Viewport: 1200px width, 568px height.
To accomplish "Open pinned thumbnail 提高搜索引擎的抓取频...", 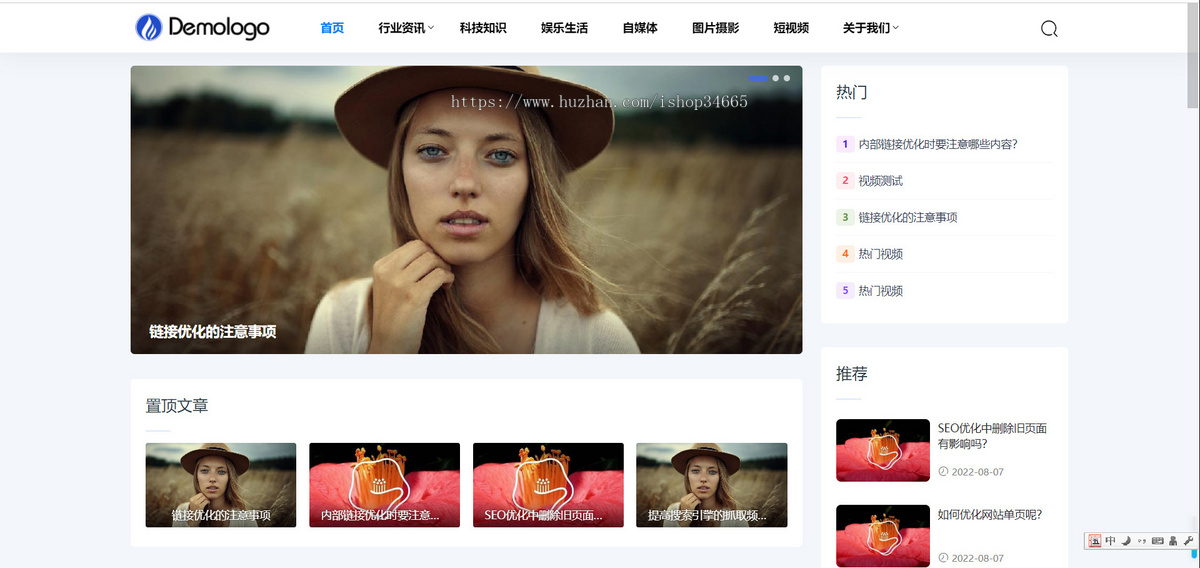I will (x=712, y=485).
